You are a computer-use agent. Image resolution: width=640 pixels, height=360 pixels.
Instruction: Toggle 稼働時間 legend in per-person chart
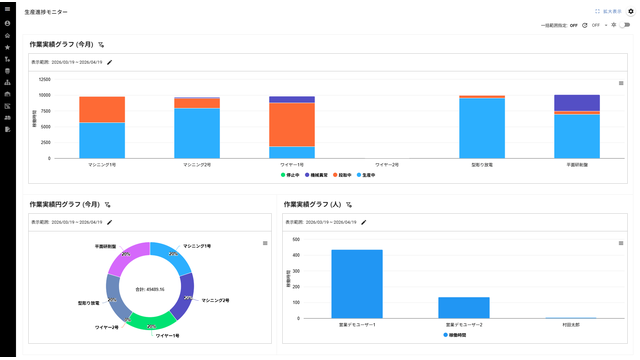[455, 335]
